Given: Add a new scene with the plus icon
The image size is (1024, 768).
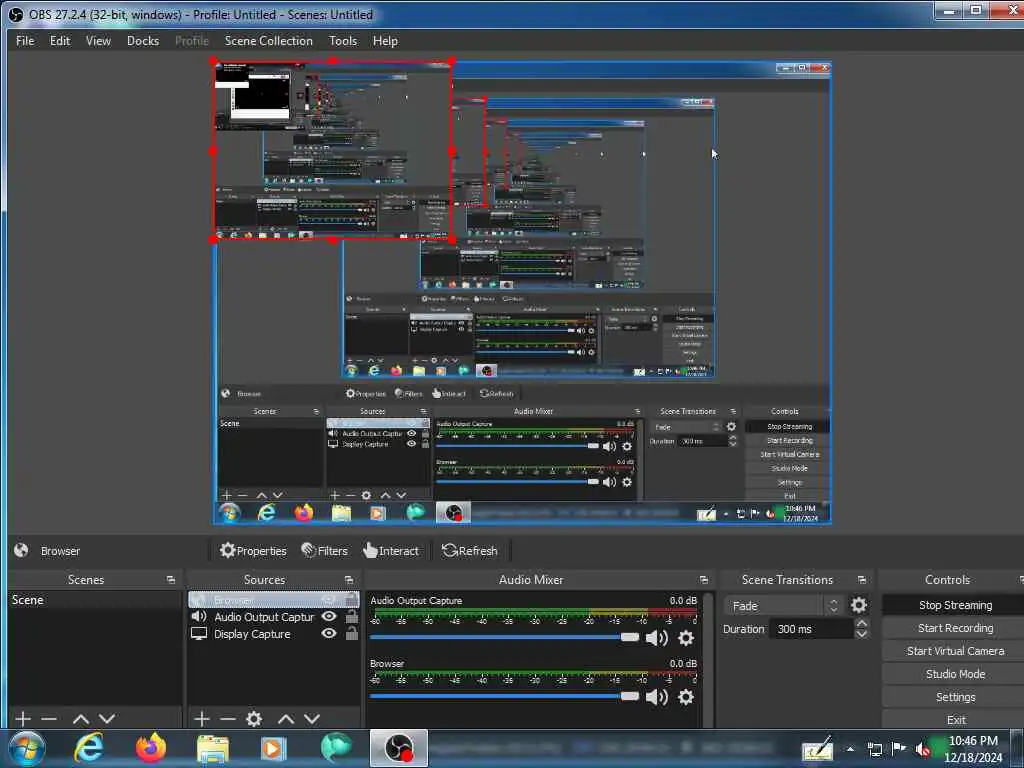Looking at the screenshot, I should pos(23,719).
